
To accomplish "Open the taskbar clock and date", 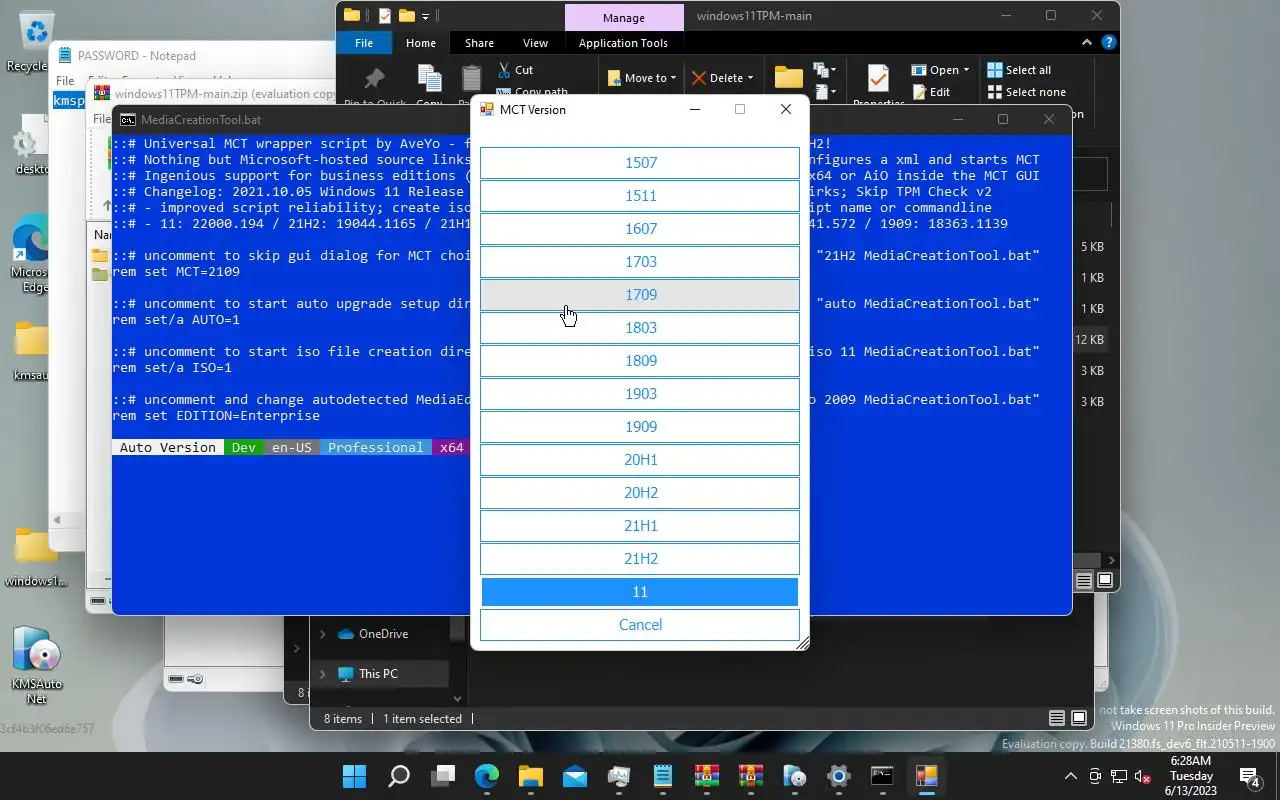I will click(1190, 776).
